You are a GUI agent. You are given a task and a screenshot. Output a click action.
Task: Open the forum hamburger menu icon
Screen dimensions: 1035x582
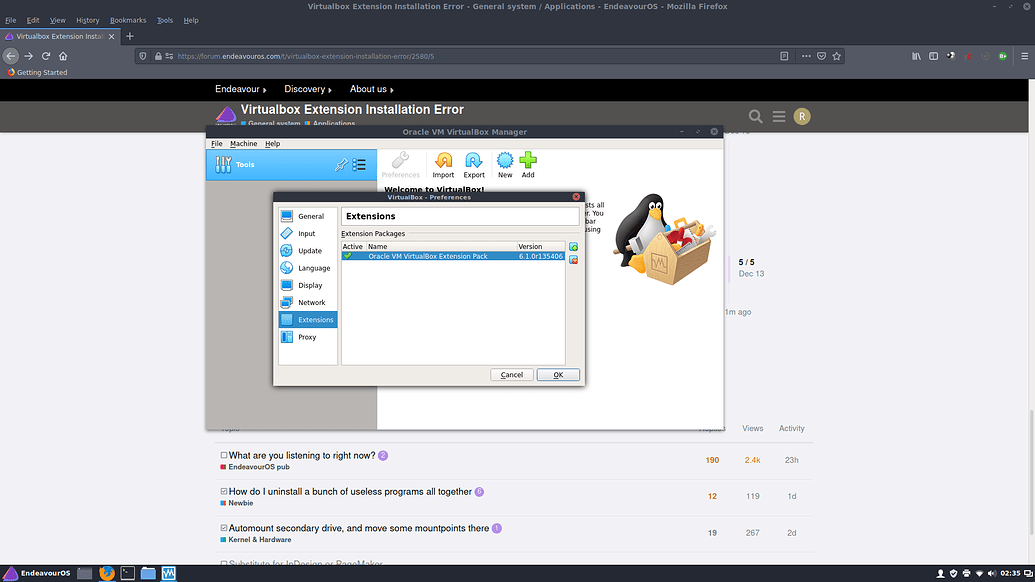(x=779, y=117)
